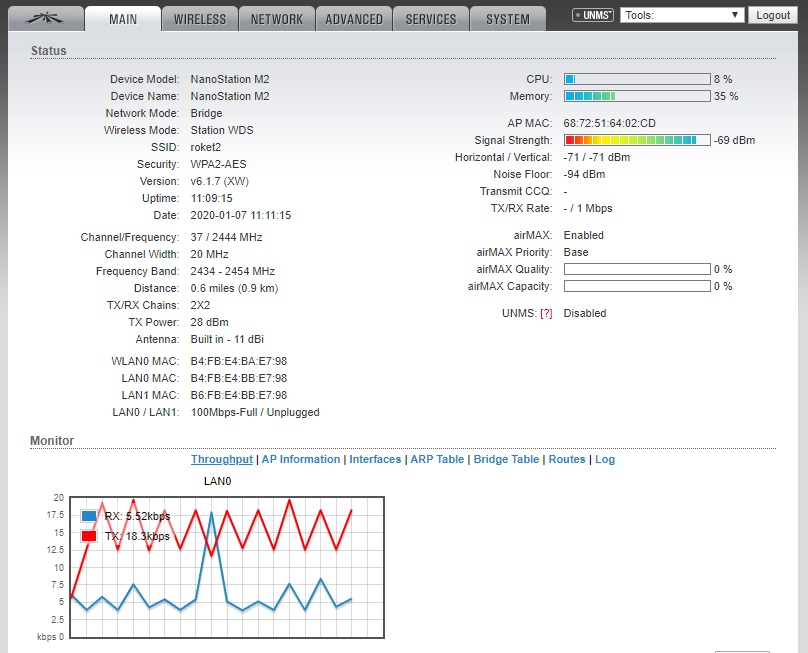Click the LAN0 graph title
808x653 pixels.
point(217,481)
